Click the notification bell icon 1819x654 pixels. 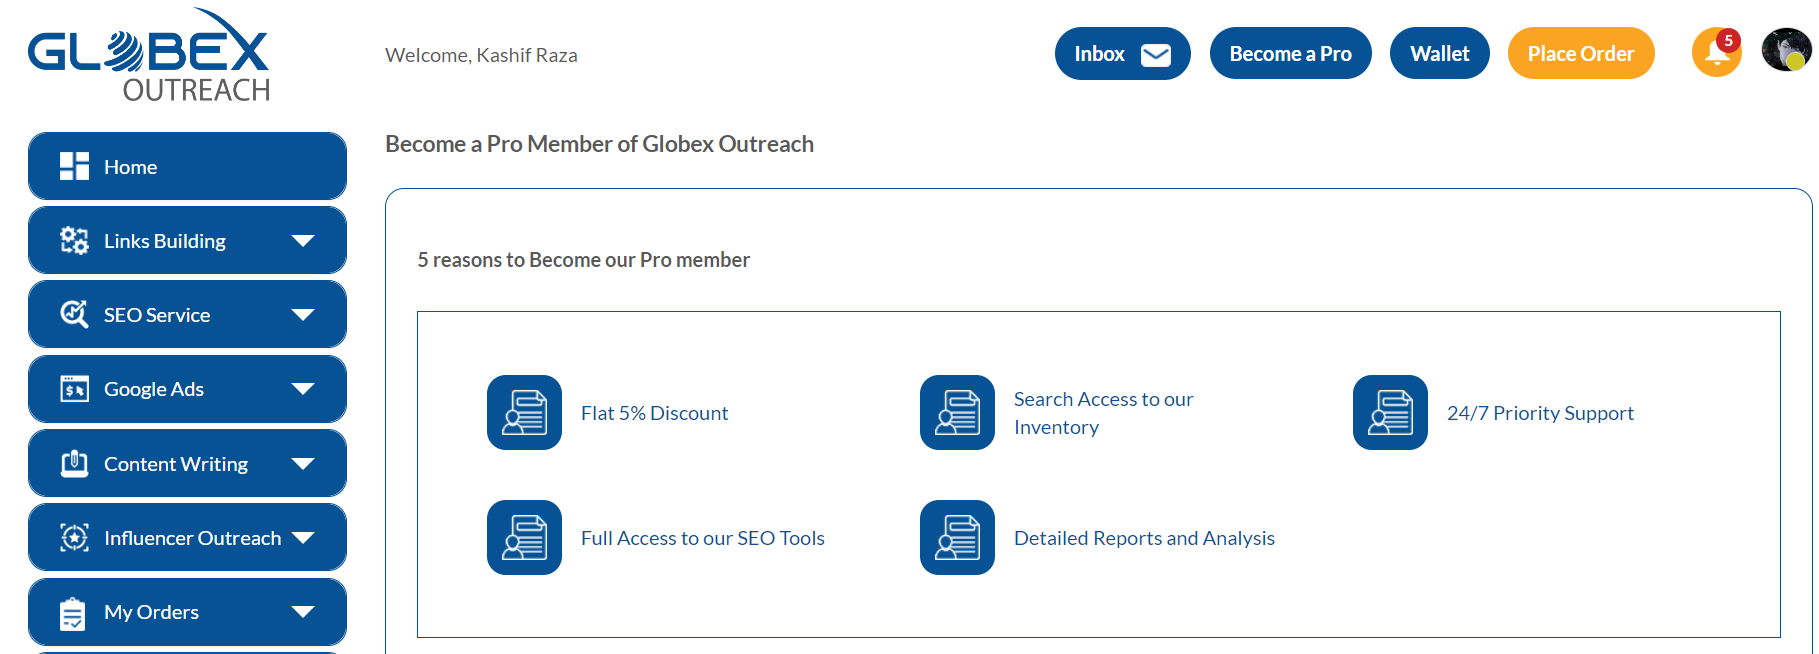click(x=1716, y=52)
